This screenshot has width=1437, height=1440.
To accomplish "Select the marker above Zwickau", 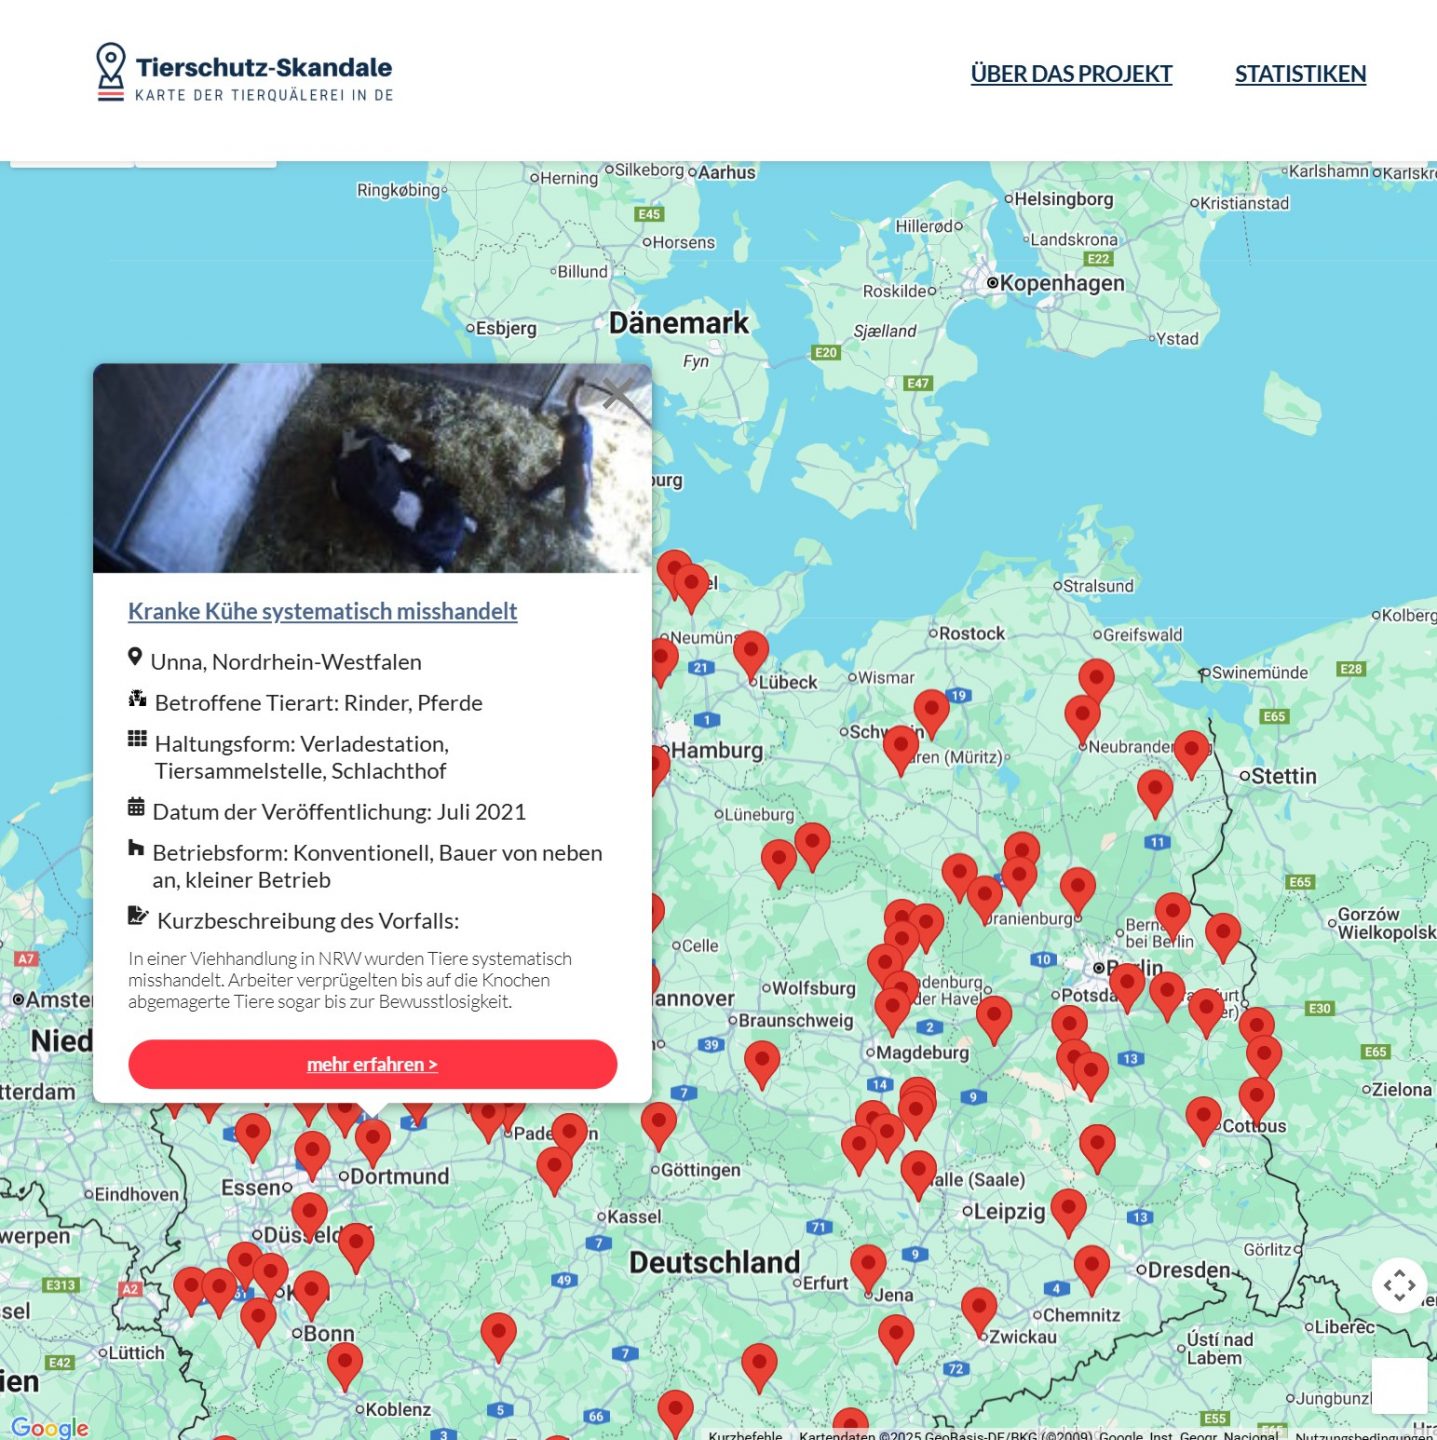I will (978, 1307).
